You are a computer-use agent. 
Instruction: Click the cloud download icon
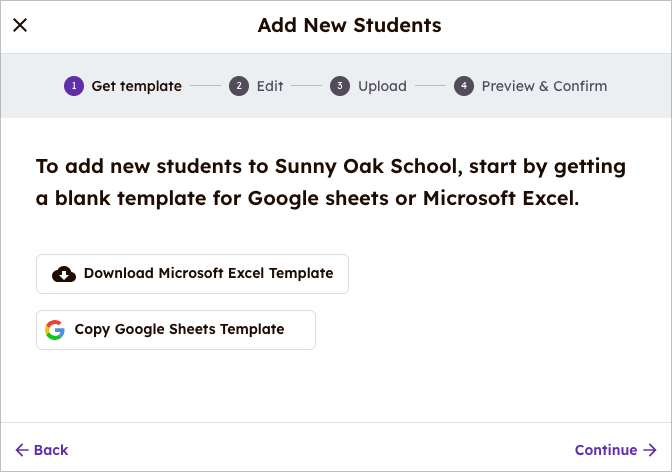click(64, 274)
